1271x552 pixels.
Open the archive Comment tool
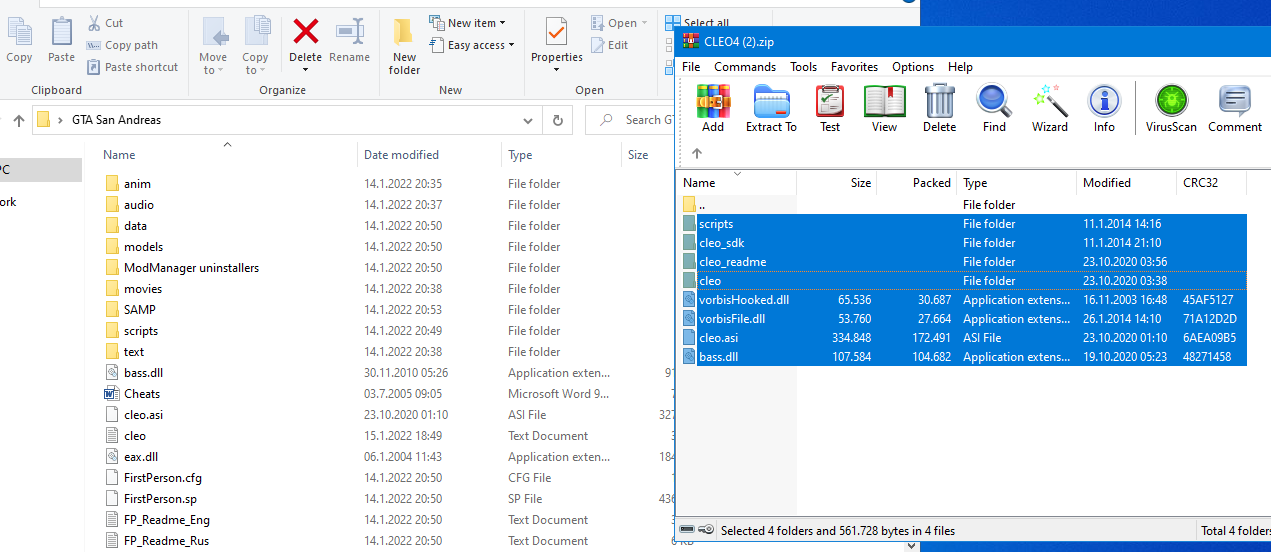[x=1235, y=108]
